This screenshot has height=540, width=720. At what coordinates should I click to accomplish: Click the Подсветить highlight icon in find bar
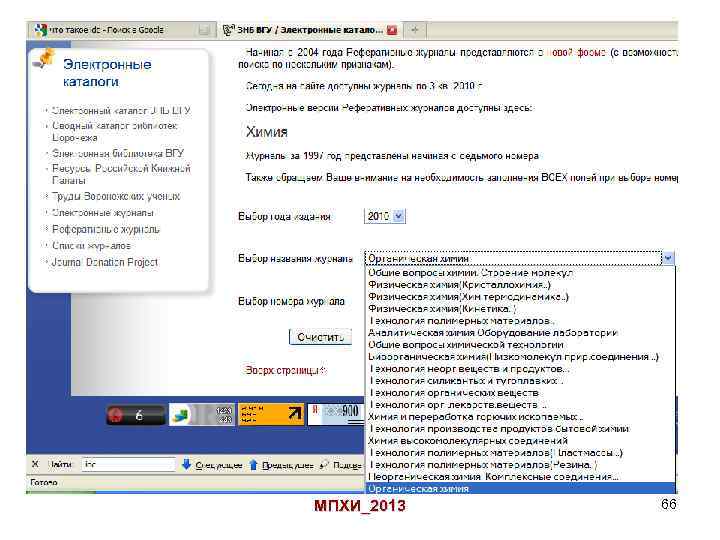[x=325, y=465]
